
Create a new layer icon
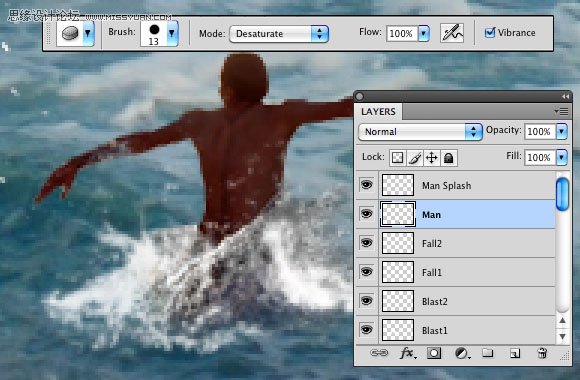tap(515, 353)
